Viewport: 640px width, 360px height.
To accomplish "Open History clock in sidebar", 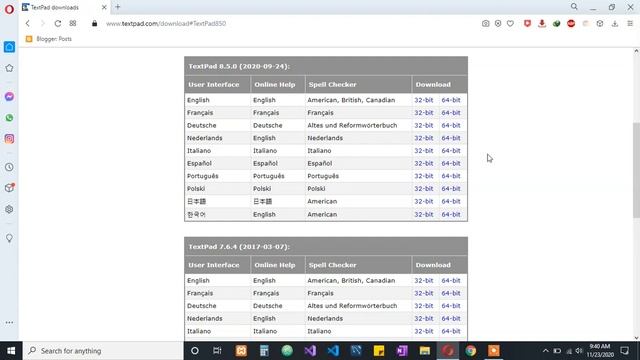I will click(9, 167).
